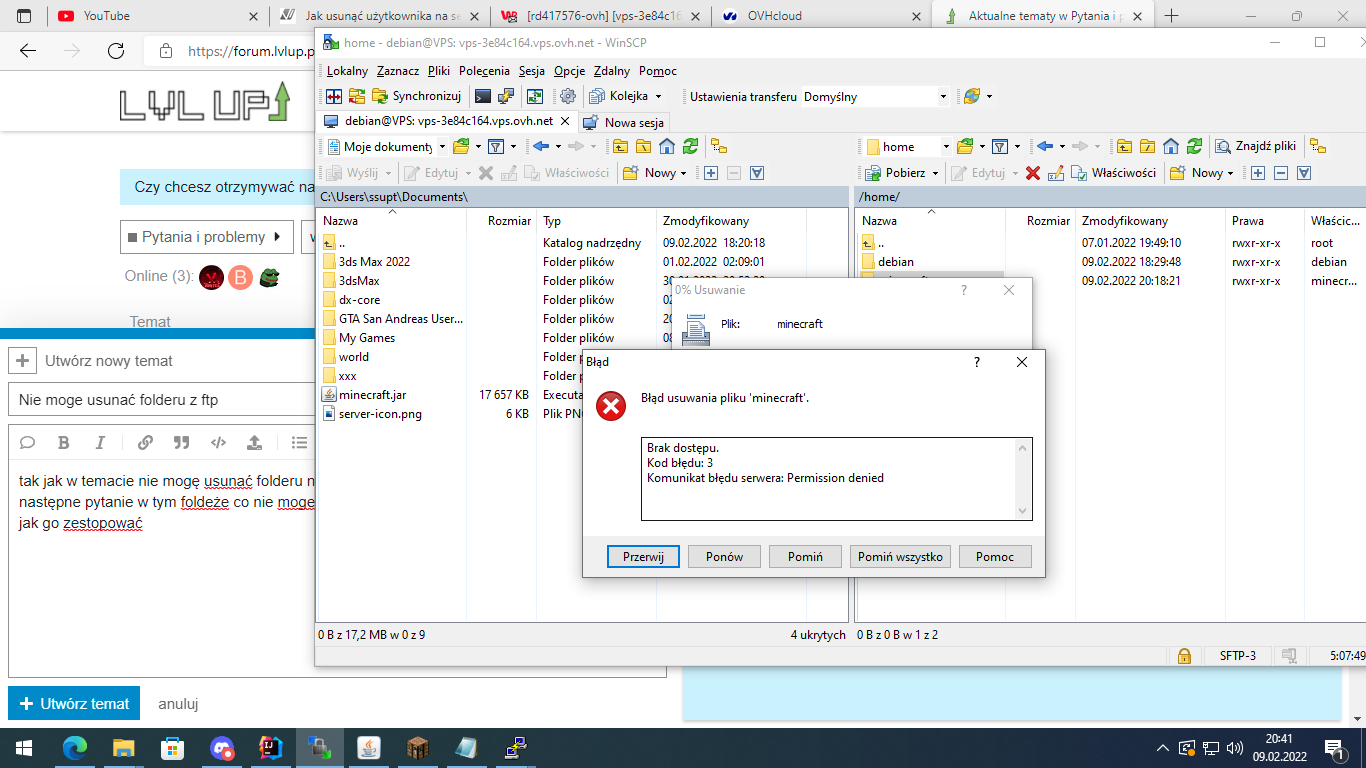Open the Polecenia menu
This screenshot has width=1366, height=768.
coord(484,71)
